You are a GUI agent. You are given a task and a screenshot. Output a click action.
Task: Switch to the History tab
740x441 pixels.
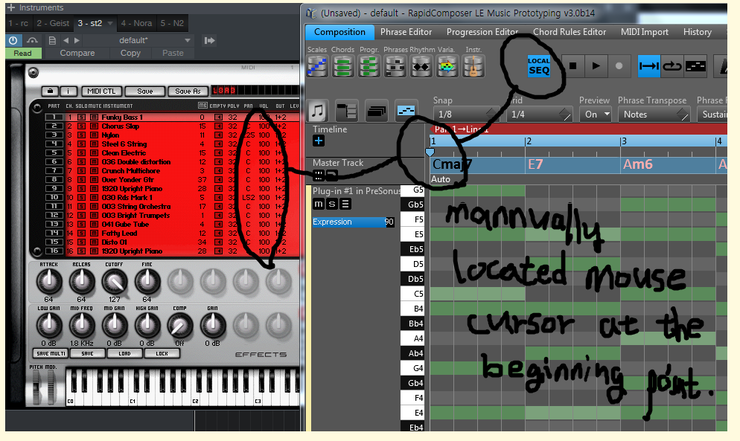(x=697, y=32)
